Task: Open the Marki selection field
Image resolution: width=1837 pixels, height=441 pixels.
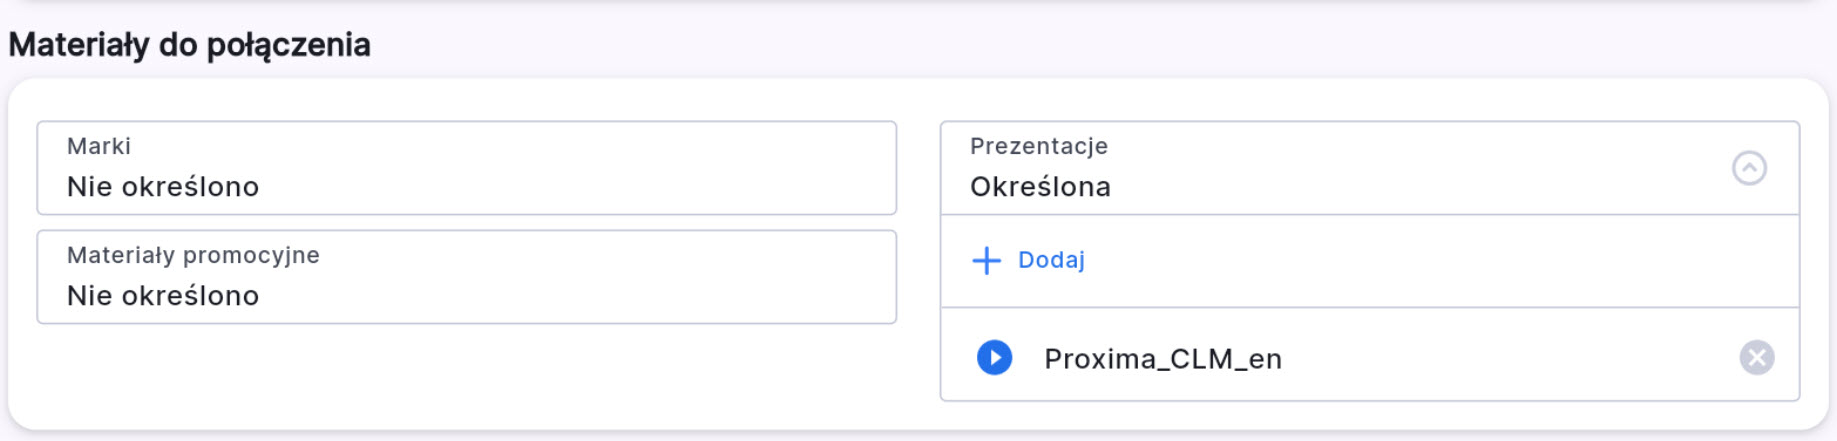Action: click(x=466, y=168)
